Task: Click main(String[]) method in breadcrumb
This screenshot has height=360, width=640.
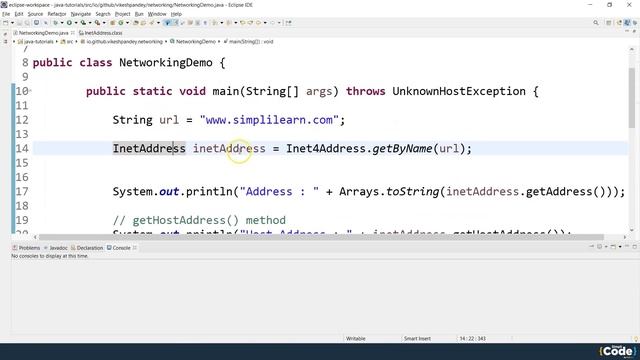Action: click(248, 42)
